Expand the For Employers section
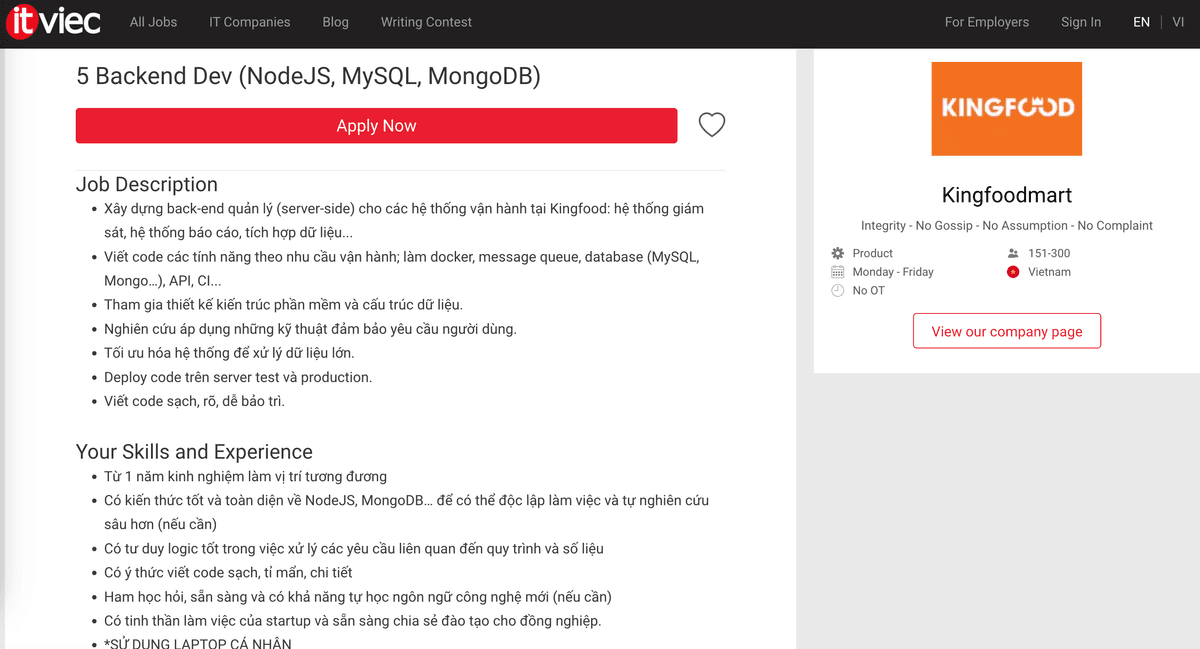 [x=987, y=21]
